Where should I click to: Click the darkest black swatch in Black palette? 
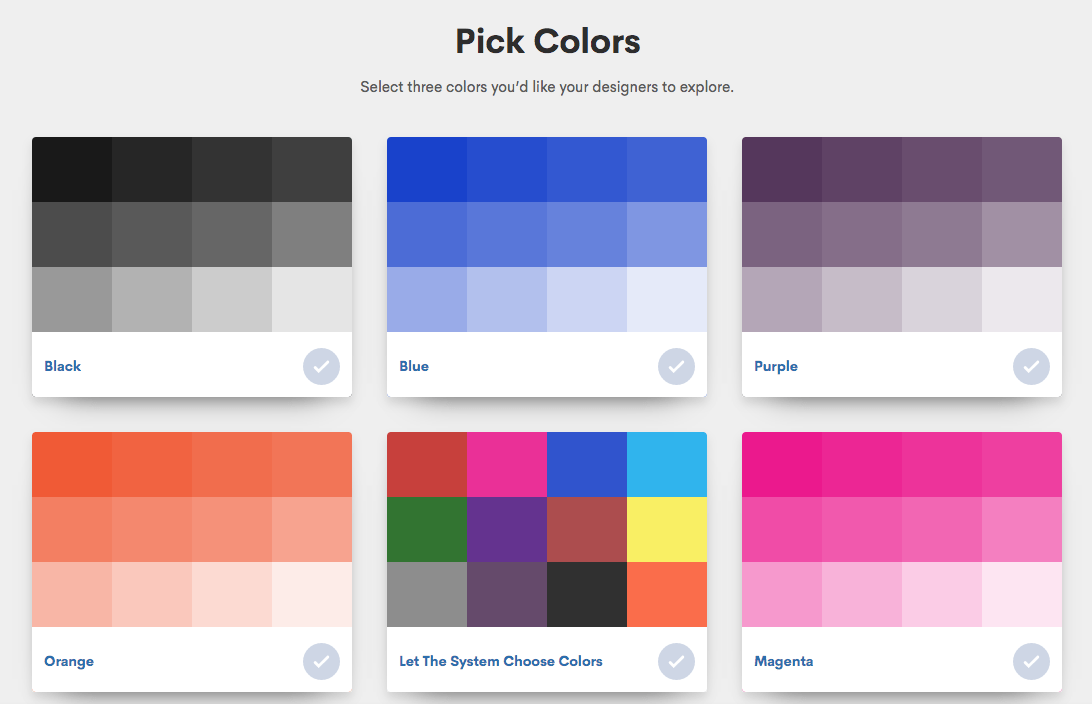click(72, 169)
